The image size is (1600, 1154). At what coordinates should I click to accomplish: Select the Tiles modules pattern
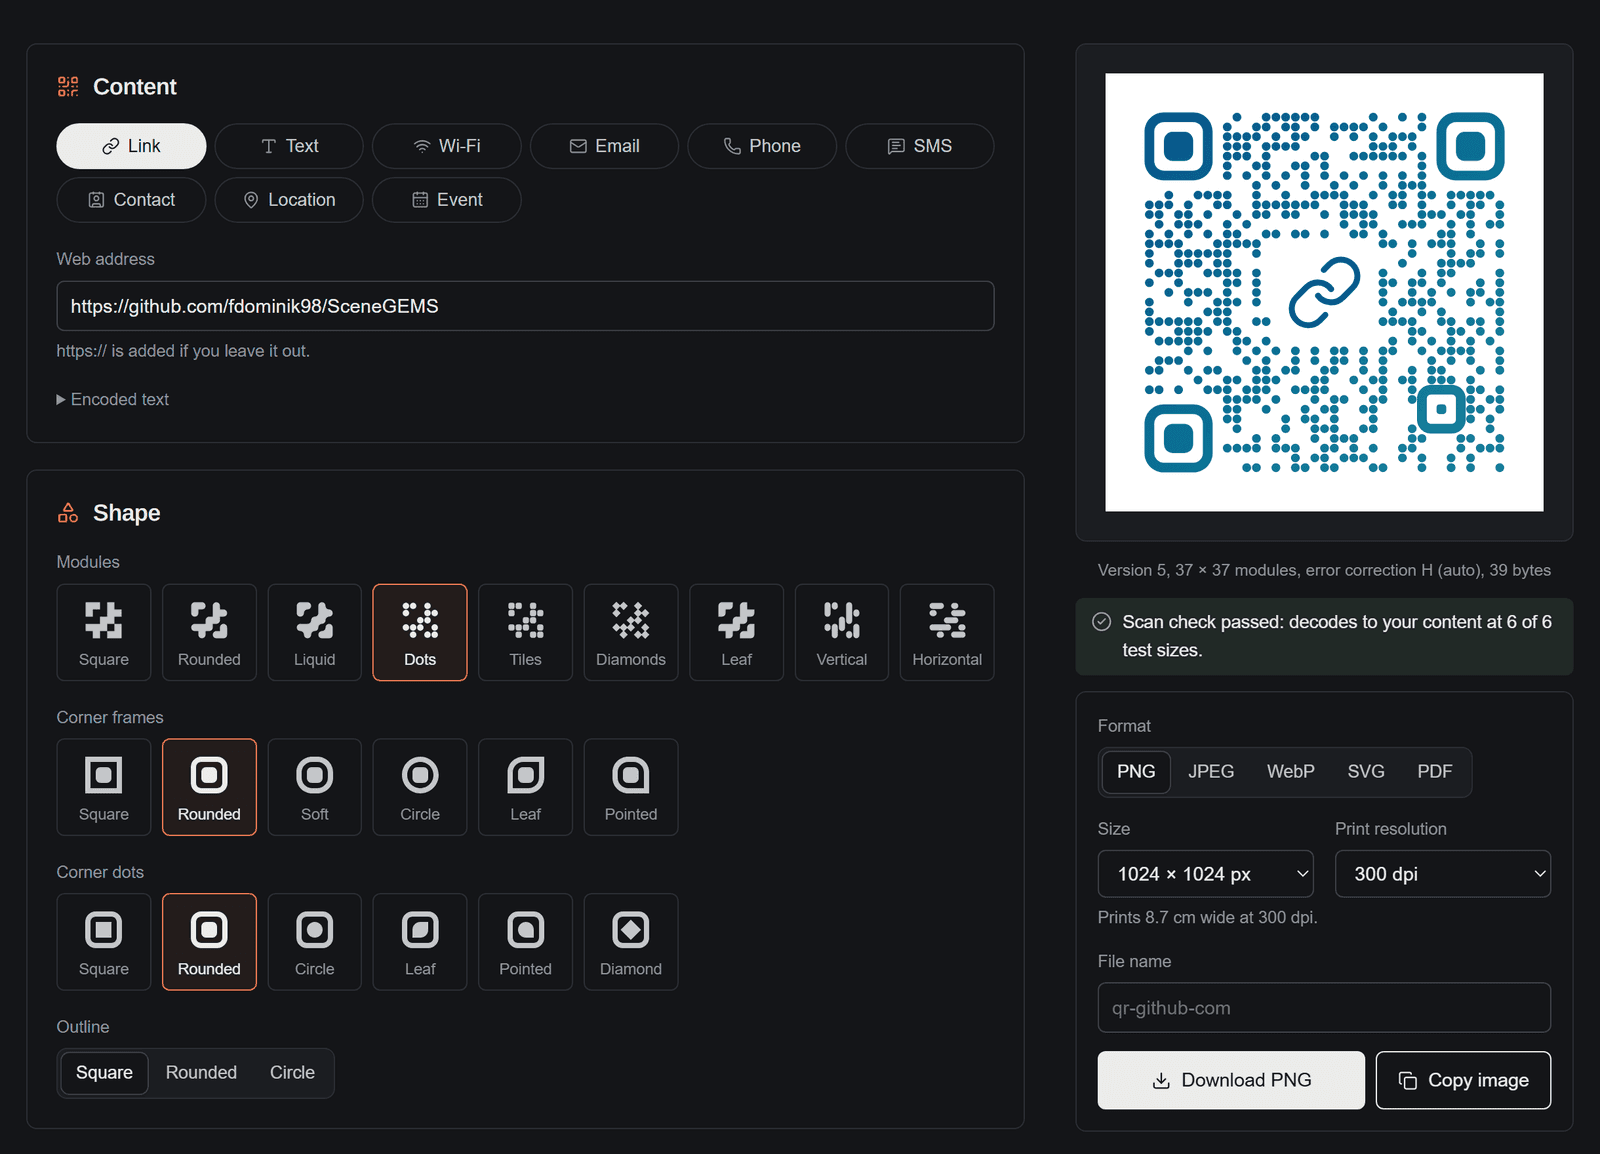click(x=525, y=632)
